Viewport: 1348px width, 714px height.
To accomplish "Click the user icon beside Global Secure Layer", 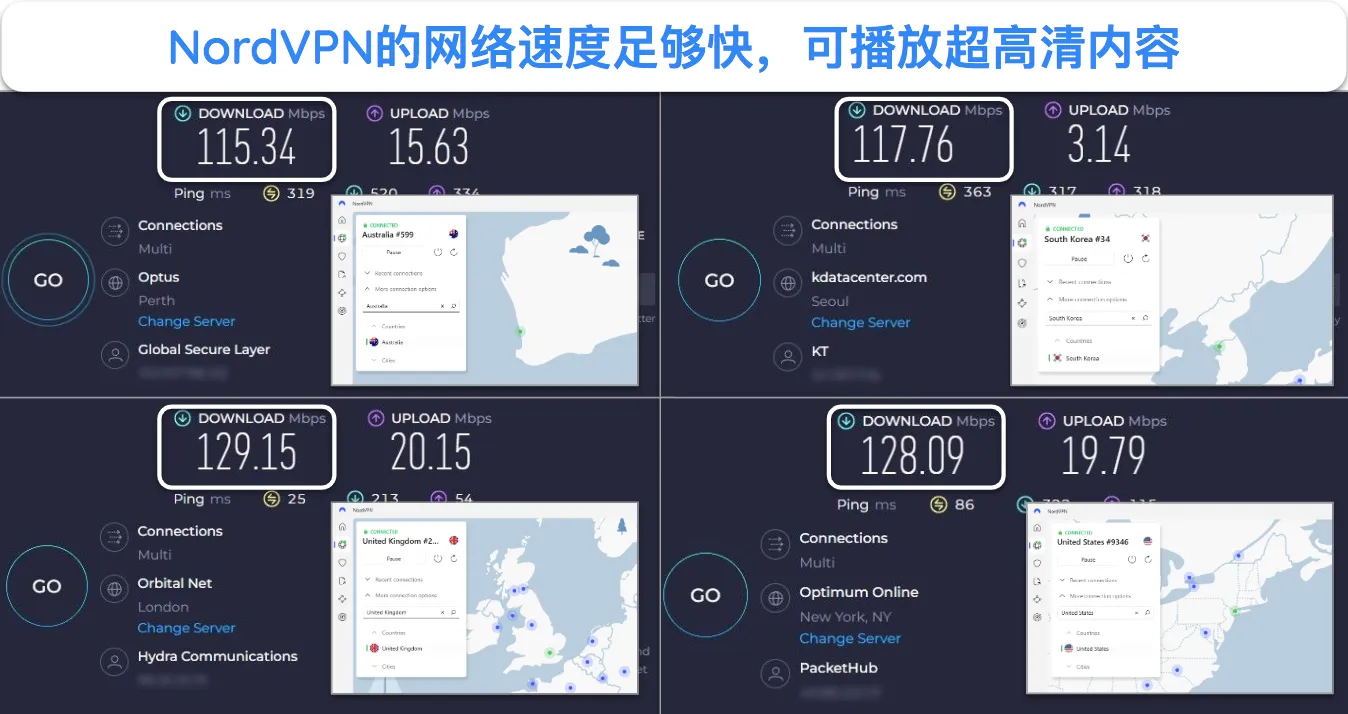I will pos(115,355).
